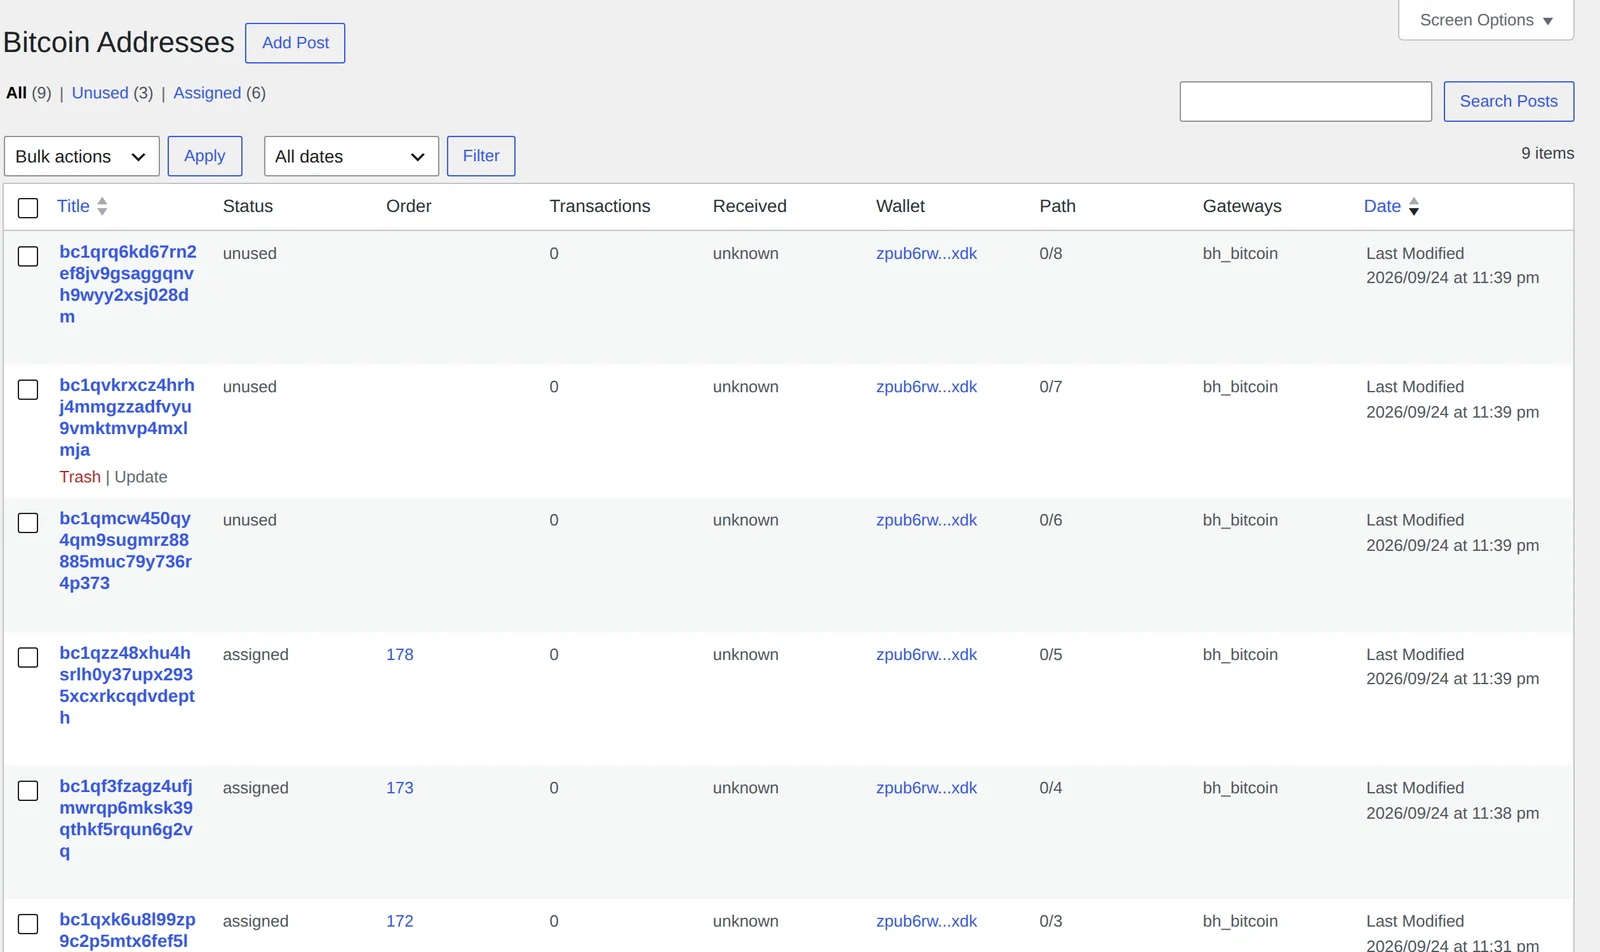Screen dimensions: 1600x952
Task: Open wallet zpub6rw...xdk in path 0/6 row
Action: tap(926, 520)
